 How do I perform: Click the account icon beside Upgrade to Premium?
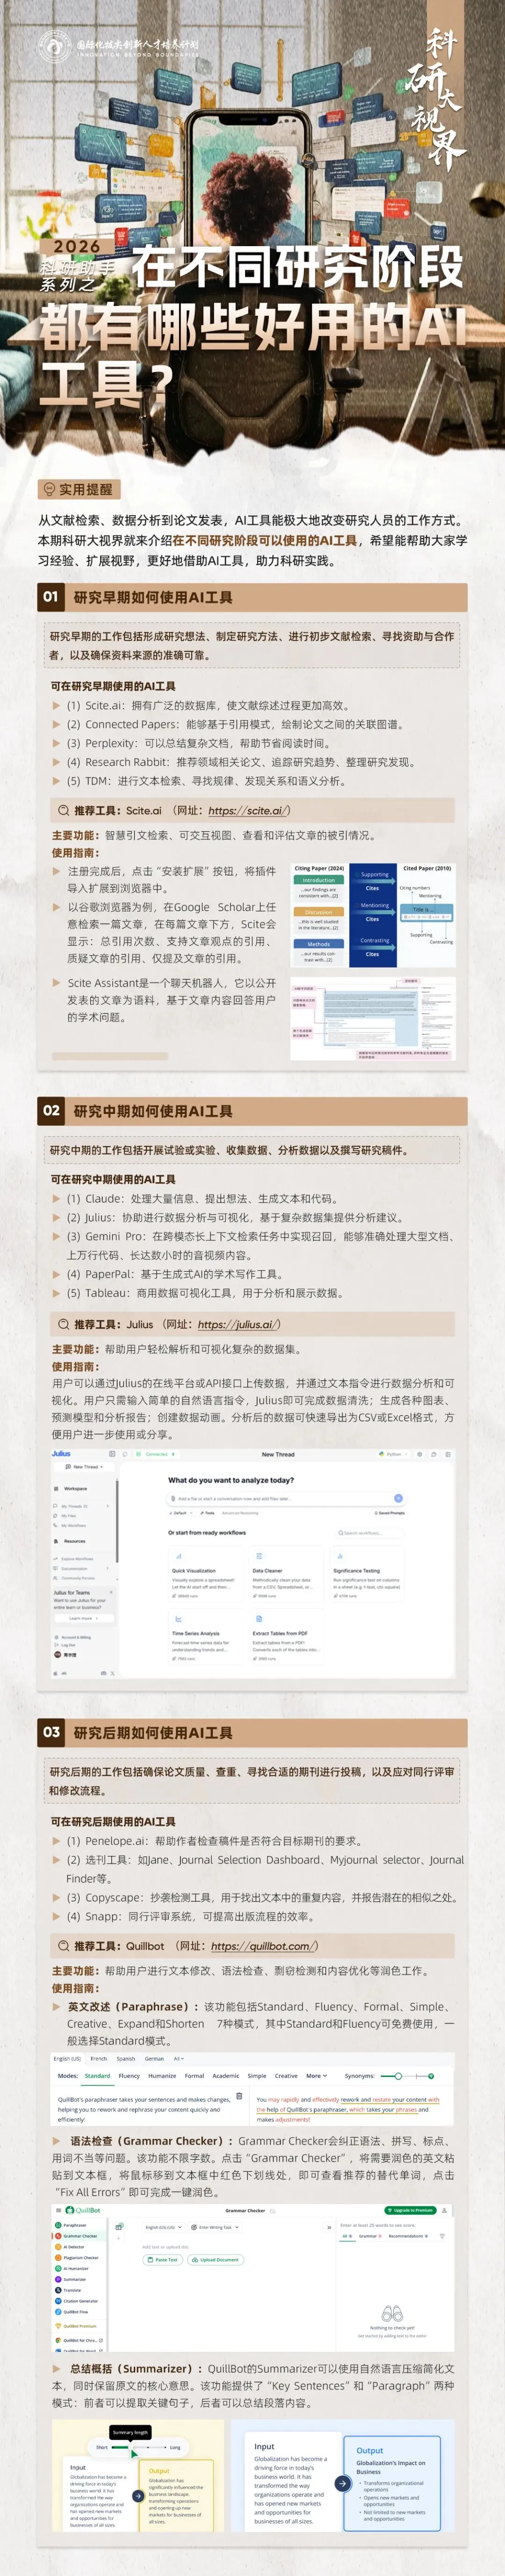point(445,2210)
